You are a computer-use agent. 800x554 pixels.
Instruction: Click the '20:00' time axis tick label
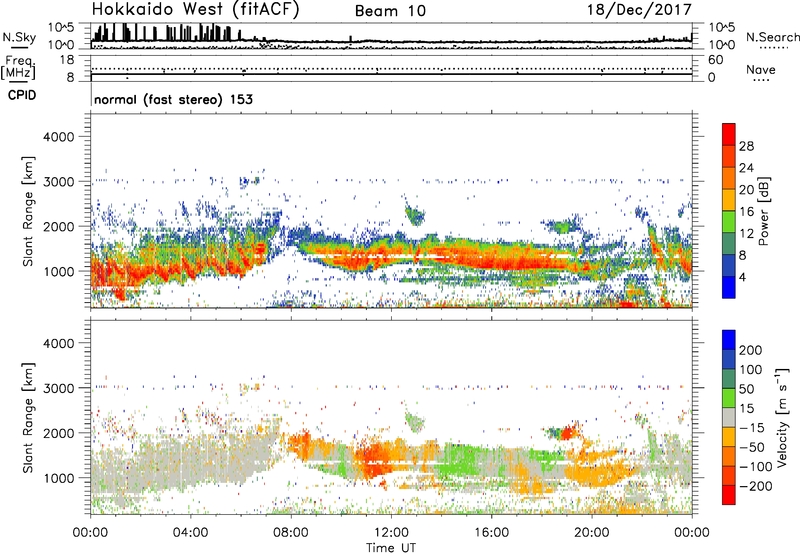592,533
